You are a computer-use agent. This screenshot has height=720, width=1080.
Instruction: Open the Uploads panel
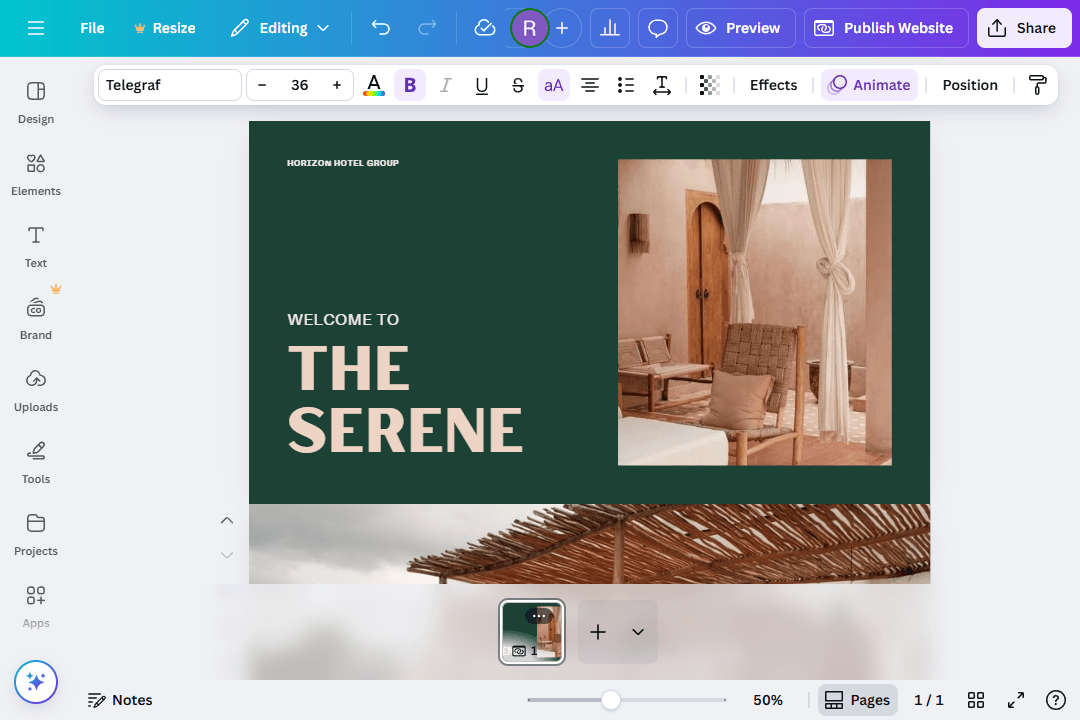(x=36, y=390)
